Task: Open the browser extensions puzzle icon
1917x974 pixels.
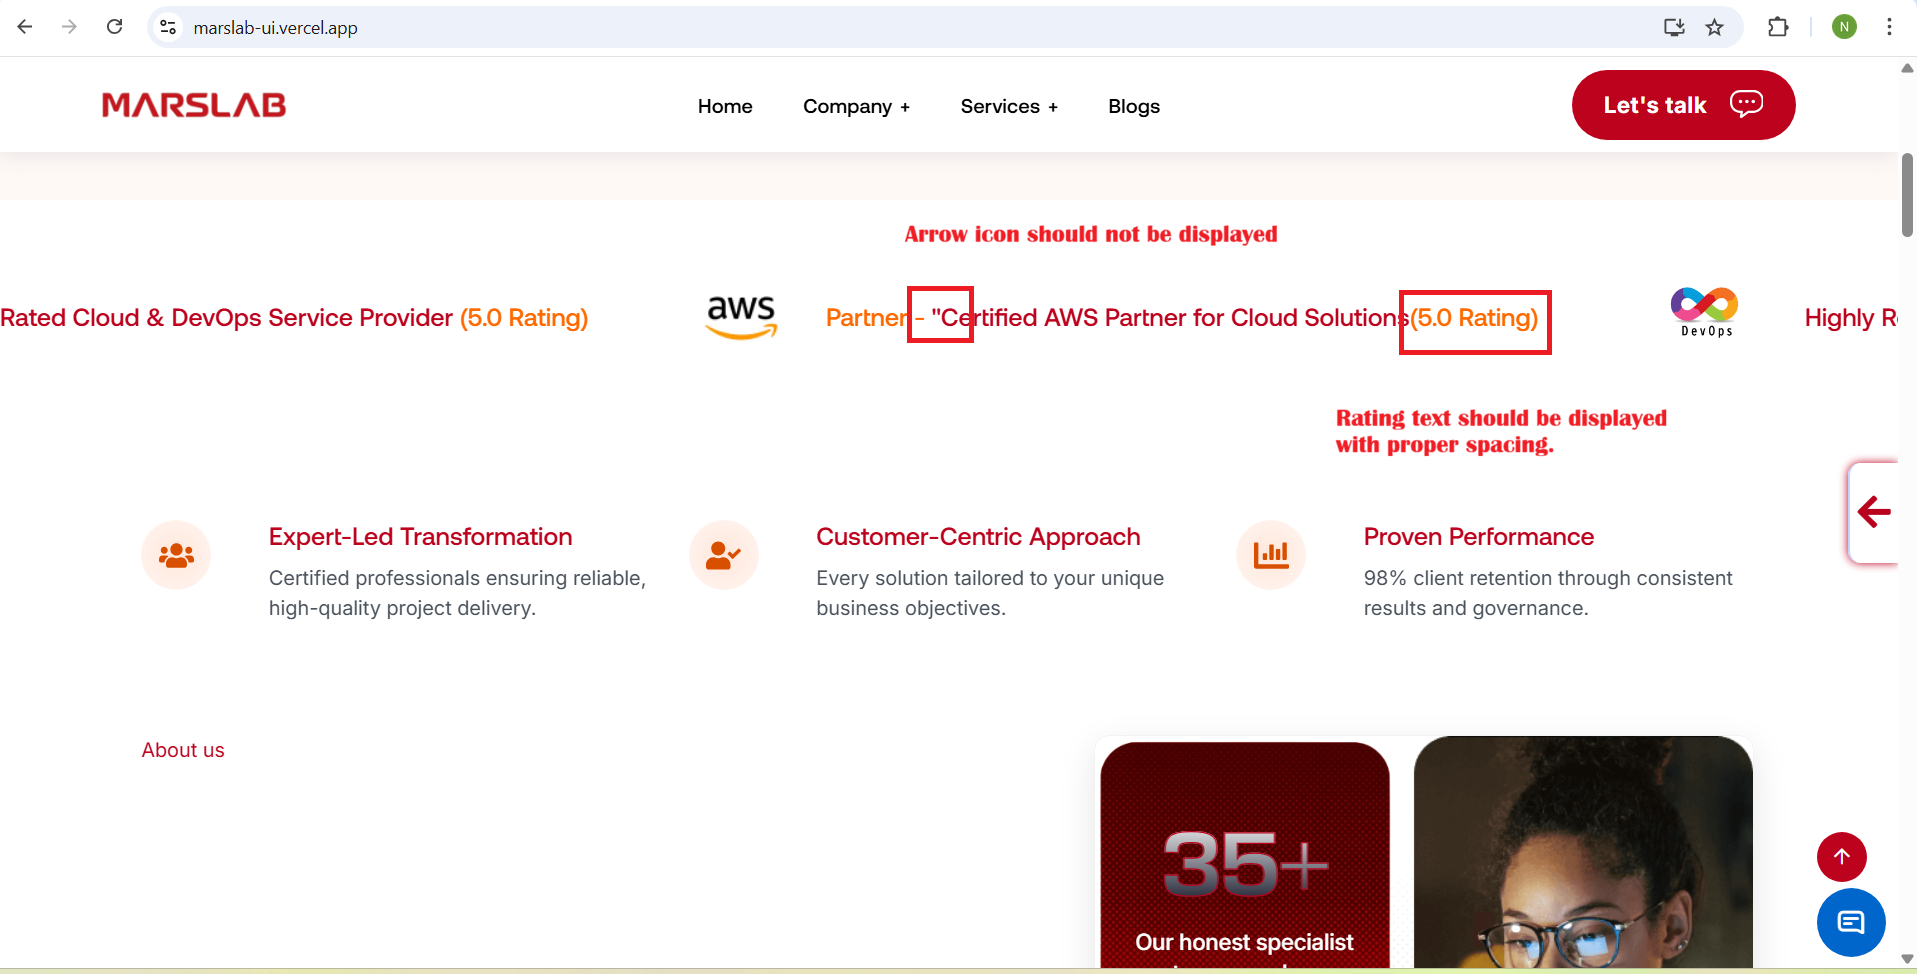Action: [x=1778, y=27]
